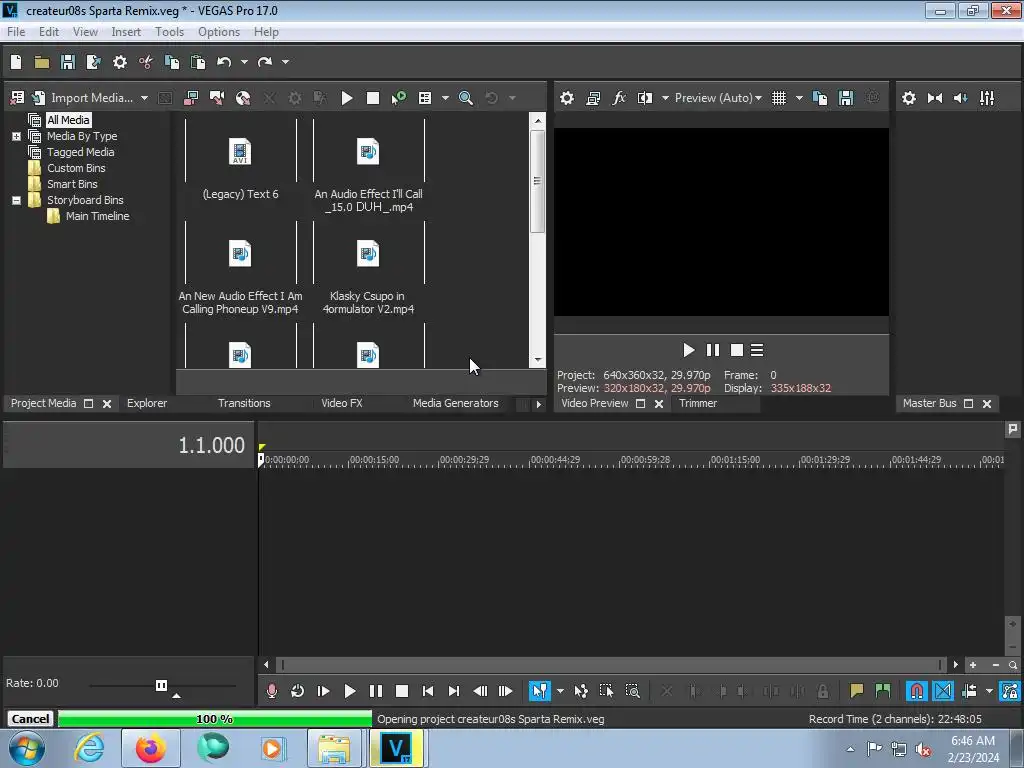This screenshot has height=768, width=1024.
Task: Open Project Properties gear in main toolbar
Action: (120, 62)
